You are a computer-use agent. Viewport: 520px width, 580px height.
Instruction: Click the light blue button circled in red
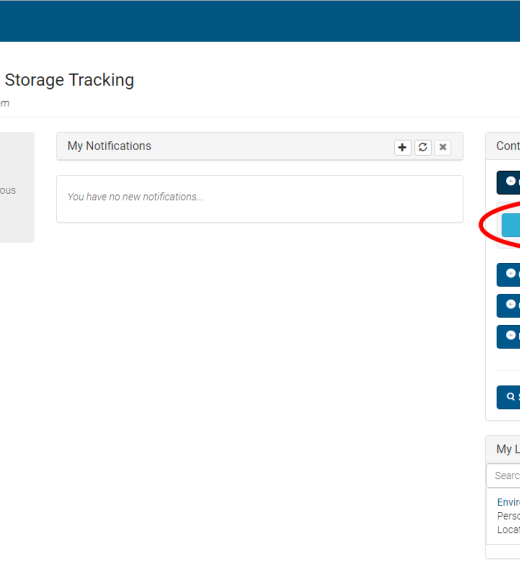[511, 225]
